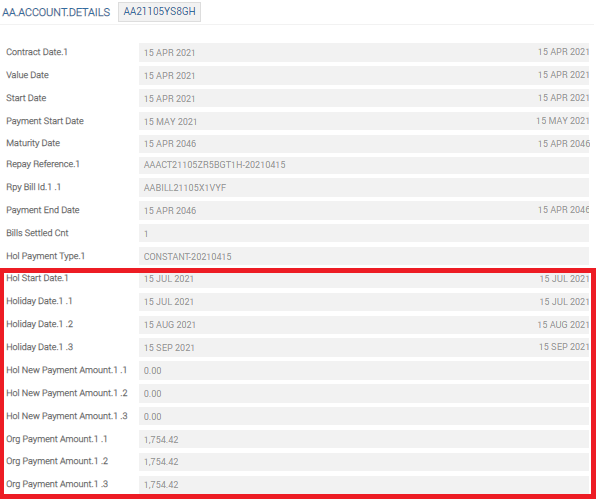This screenshot has height=499, width=596.
Task: Select the Contract Date.1 field
Action: click(x=364, y=52)
